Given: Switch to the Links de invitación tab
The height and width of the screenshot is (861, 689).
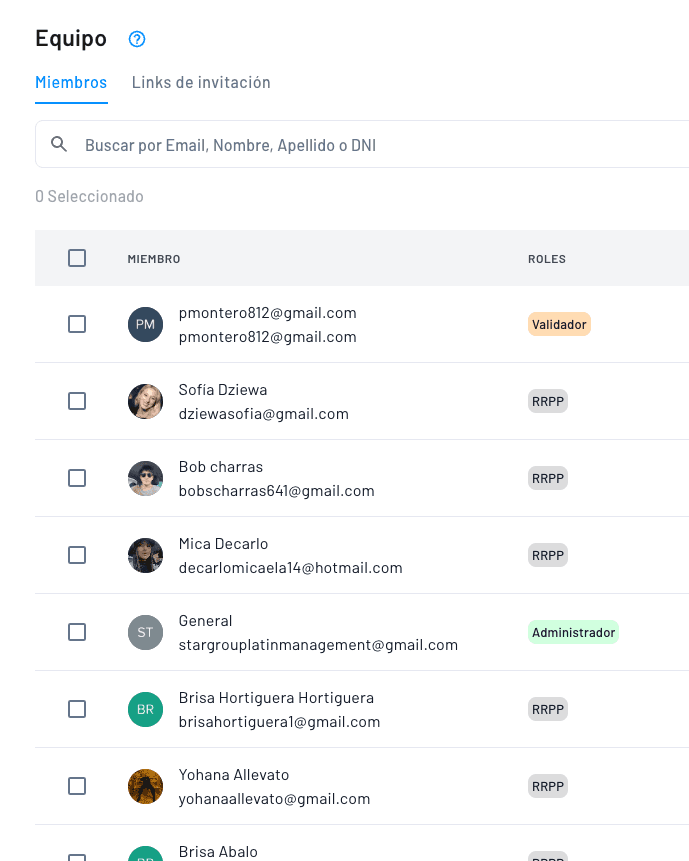Looking at the screenshot, I should pyautogui.click(x=201, y=82).
